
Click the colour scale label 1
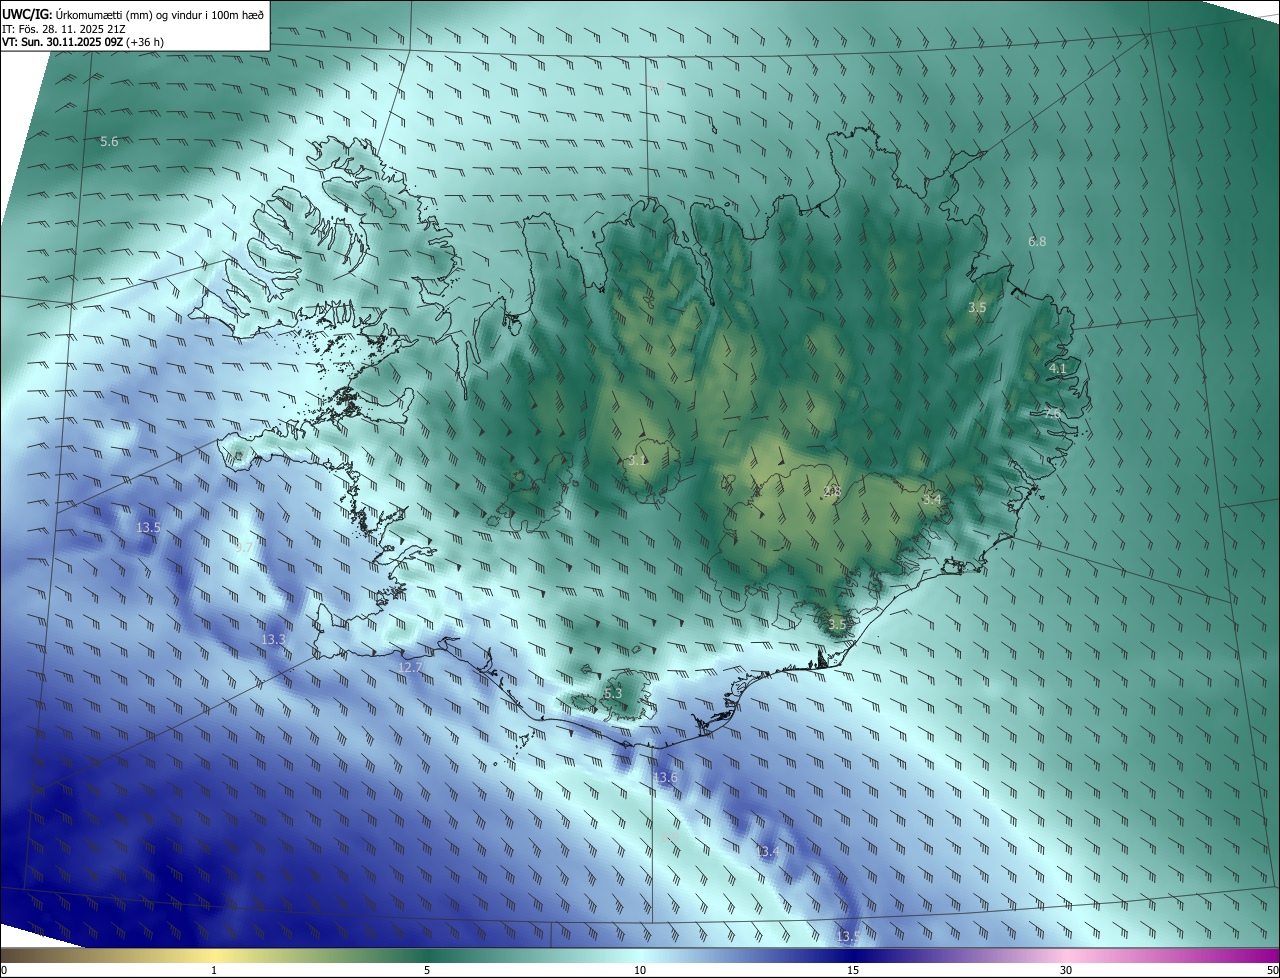pyautogui.click(x=214, y=970)
